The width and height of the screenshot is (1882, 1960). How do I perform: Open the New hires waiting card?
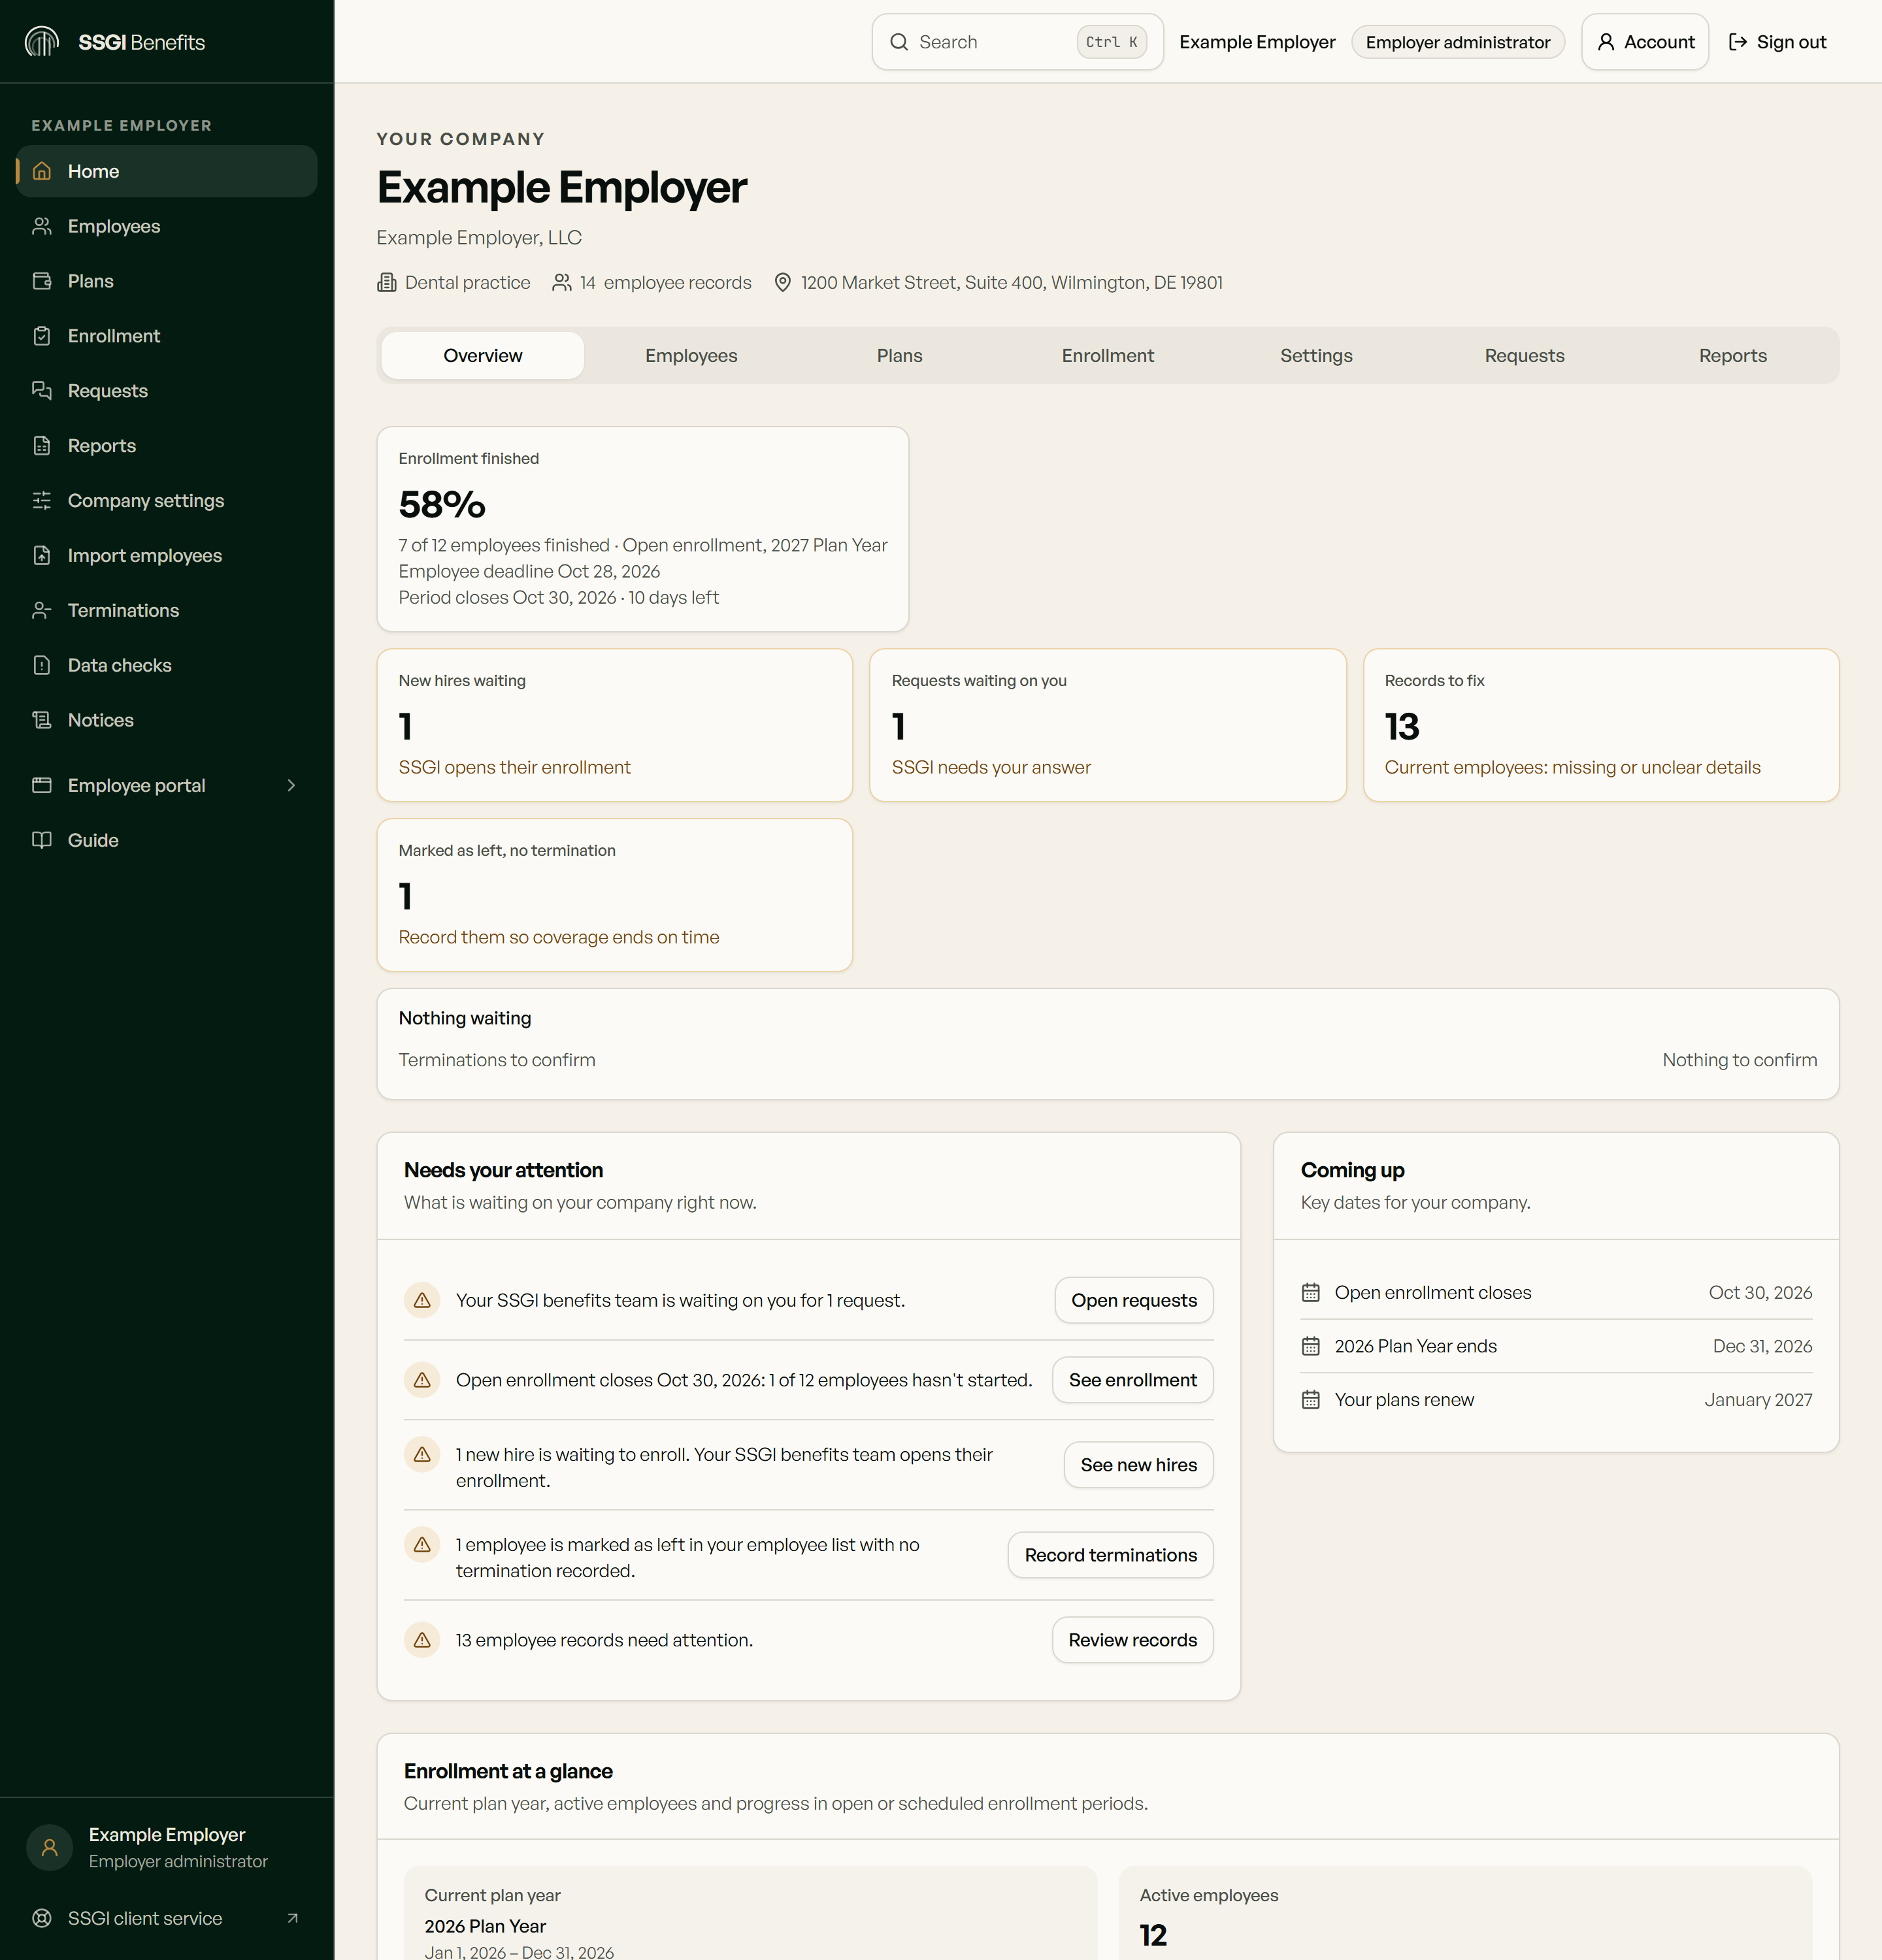pos(615,725)
